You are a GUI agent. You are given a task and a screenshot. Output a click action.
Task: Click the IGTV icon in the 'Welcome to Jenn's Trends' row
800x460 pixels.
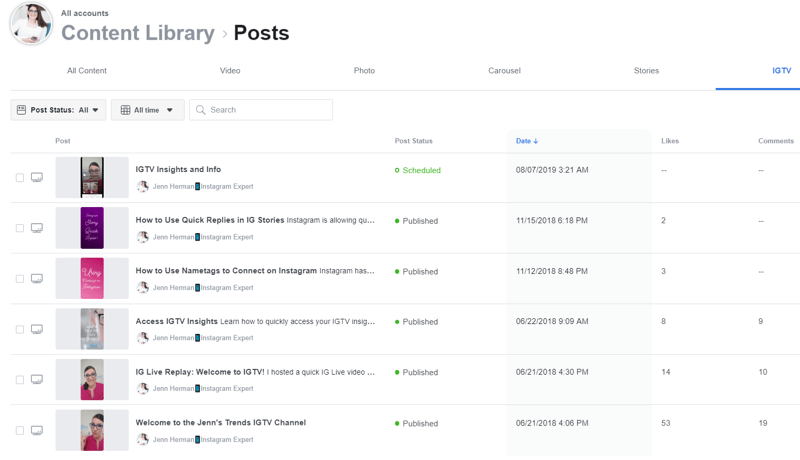pos(37,430)
